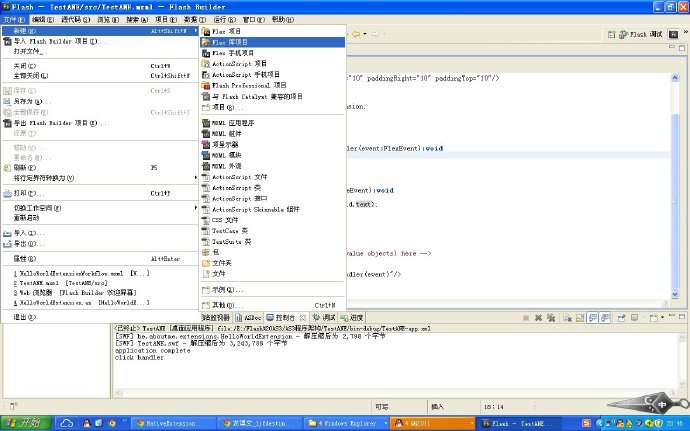Viewport: 690px width, 431px height.
Task: Toggle console Scroll Lock
Action: coord(580,317)
